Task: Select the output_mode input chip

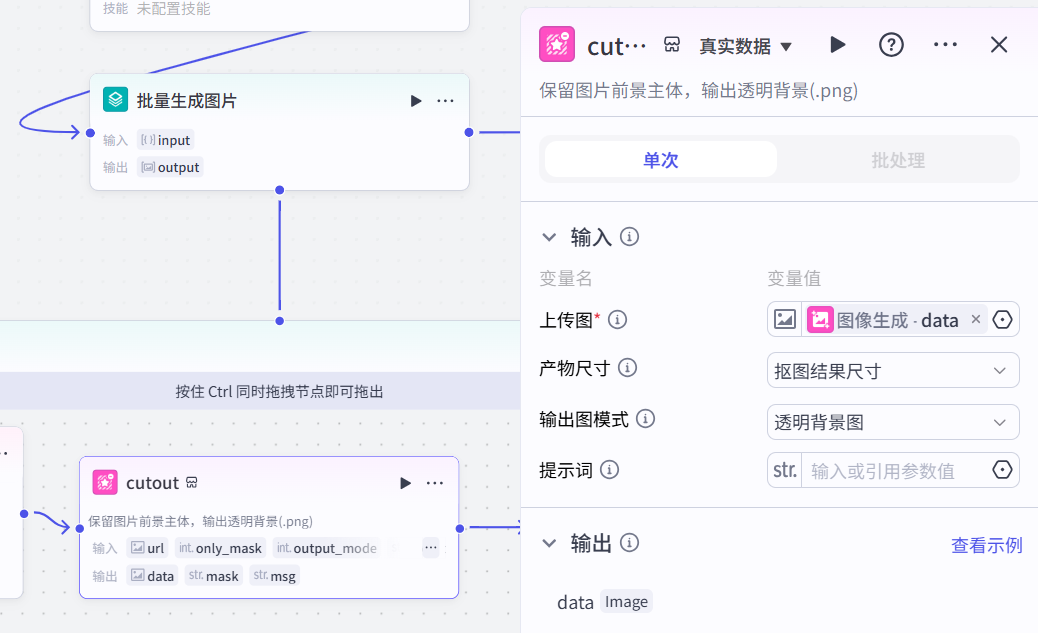Action: click(x=327, y=548)
